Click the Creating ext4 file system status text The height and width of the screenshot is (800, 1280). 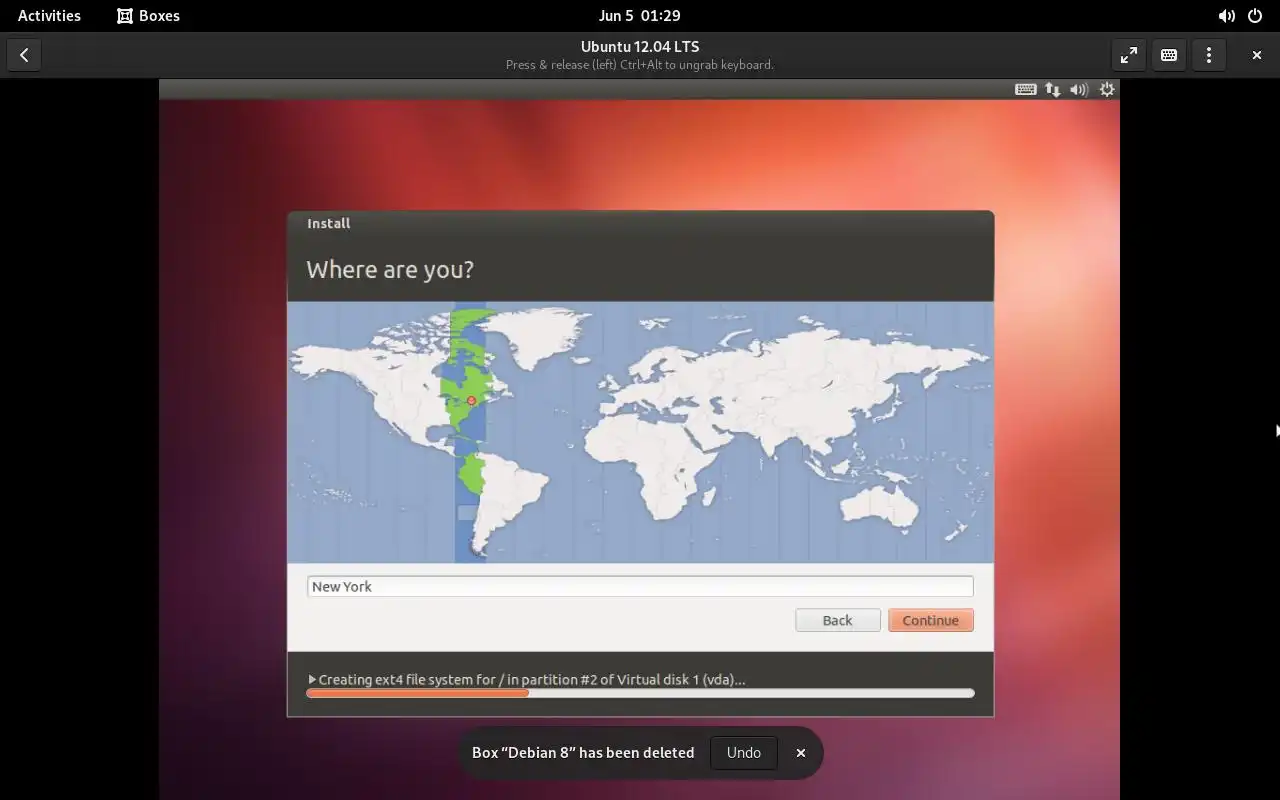[532, 679]
